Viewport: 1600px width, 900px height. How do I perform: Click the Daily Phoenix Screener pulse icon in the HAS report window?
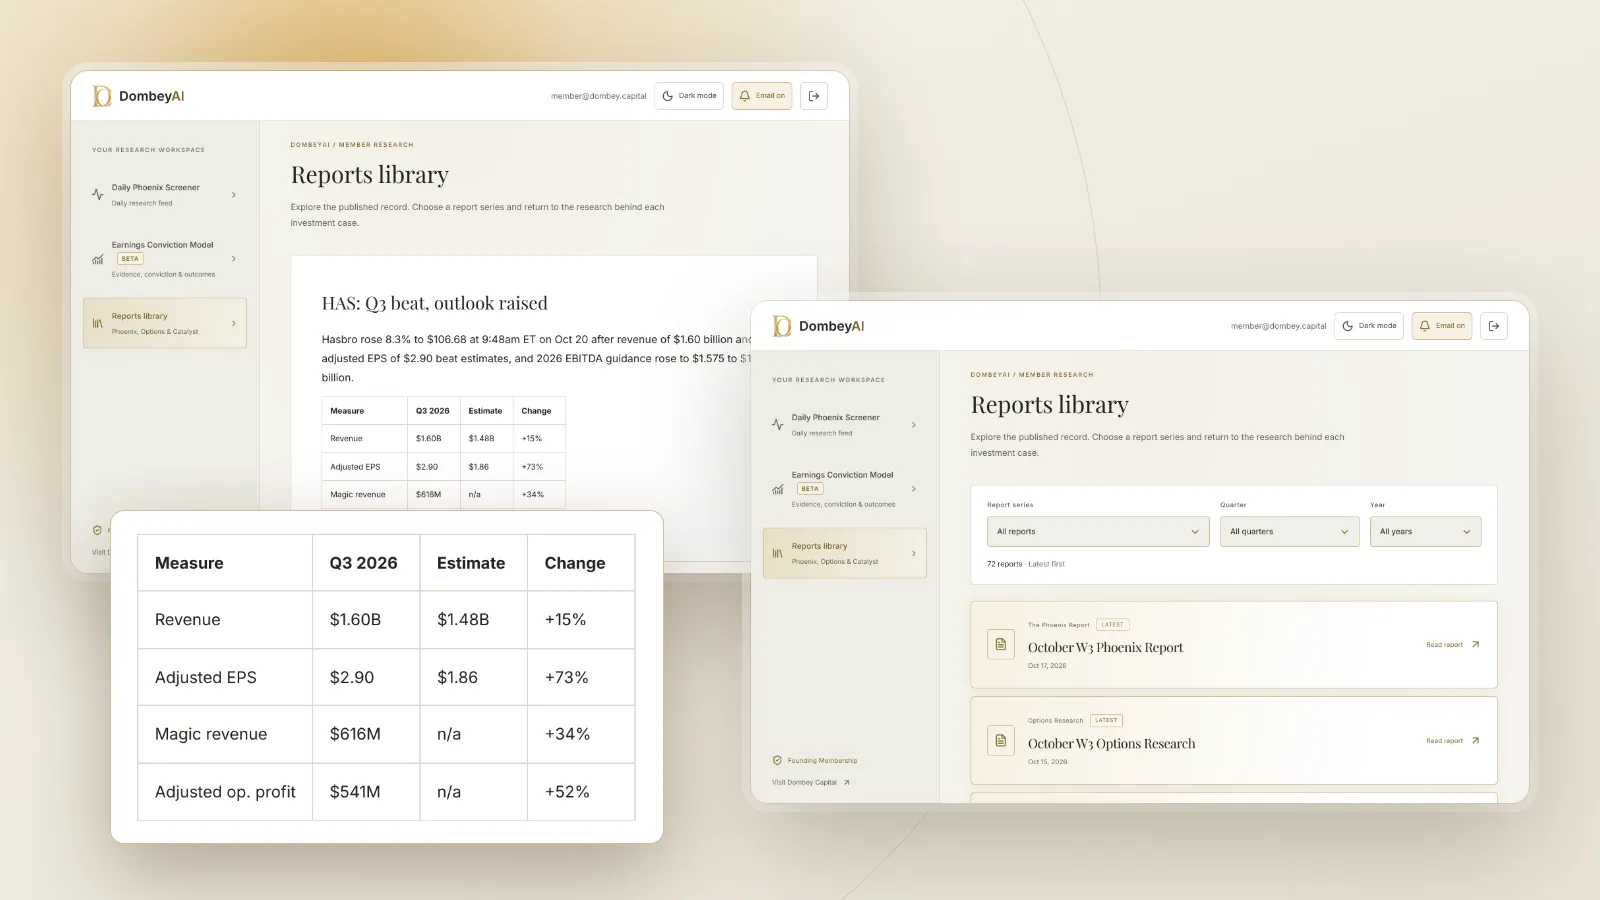click(x=98, y=195)
